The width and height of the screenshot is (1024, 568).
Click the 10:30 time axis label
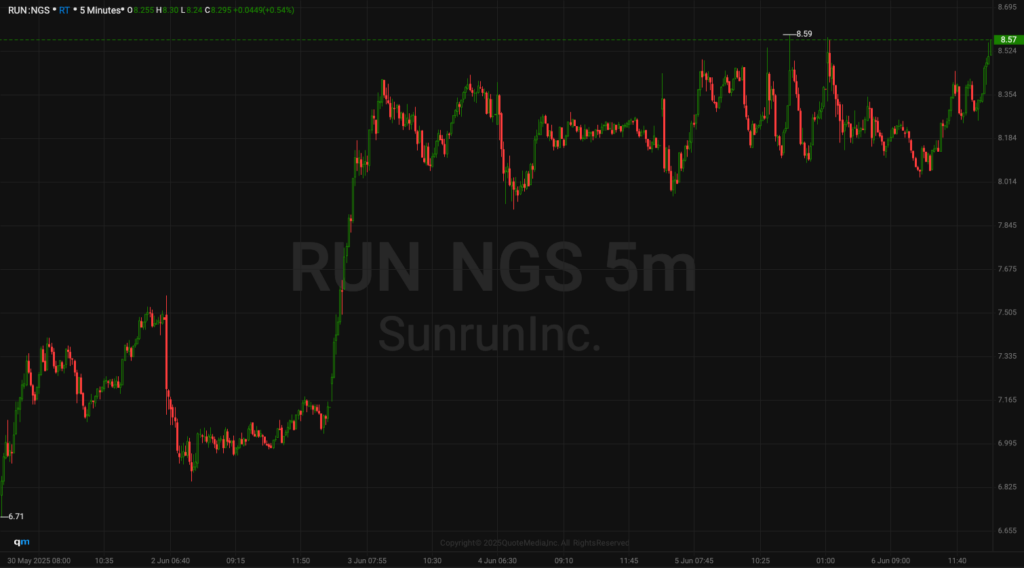coord(432,561)
